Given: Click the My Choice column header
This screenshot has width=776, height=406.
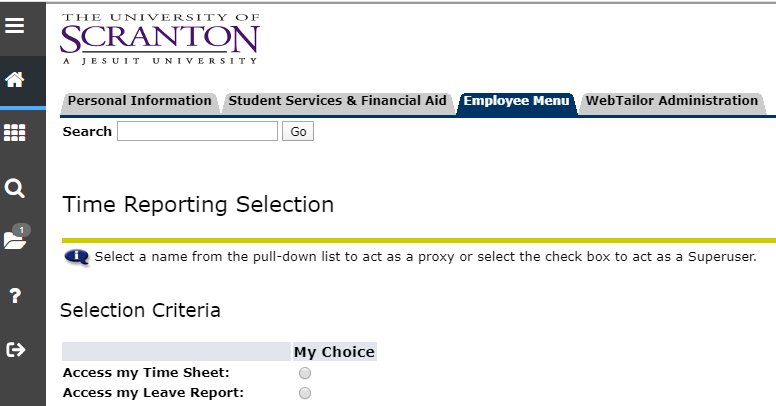Looking at the screenshot, I should pyautogui.click(x=334, y=352).
